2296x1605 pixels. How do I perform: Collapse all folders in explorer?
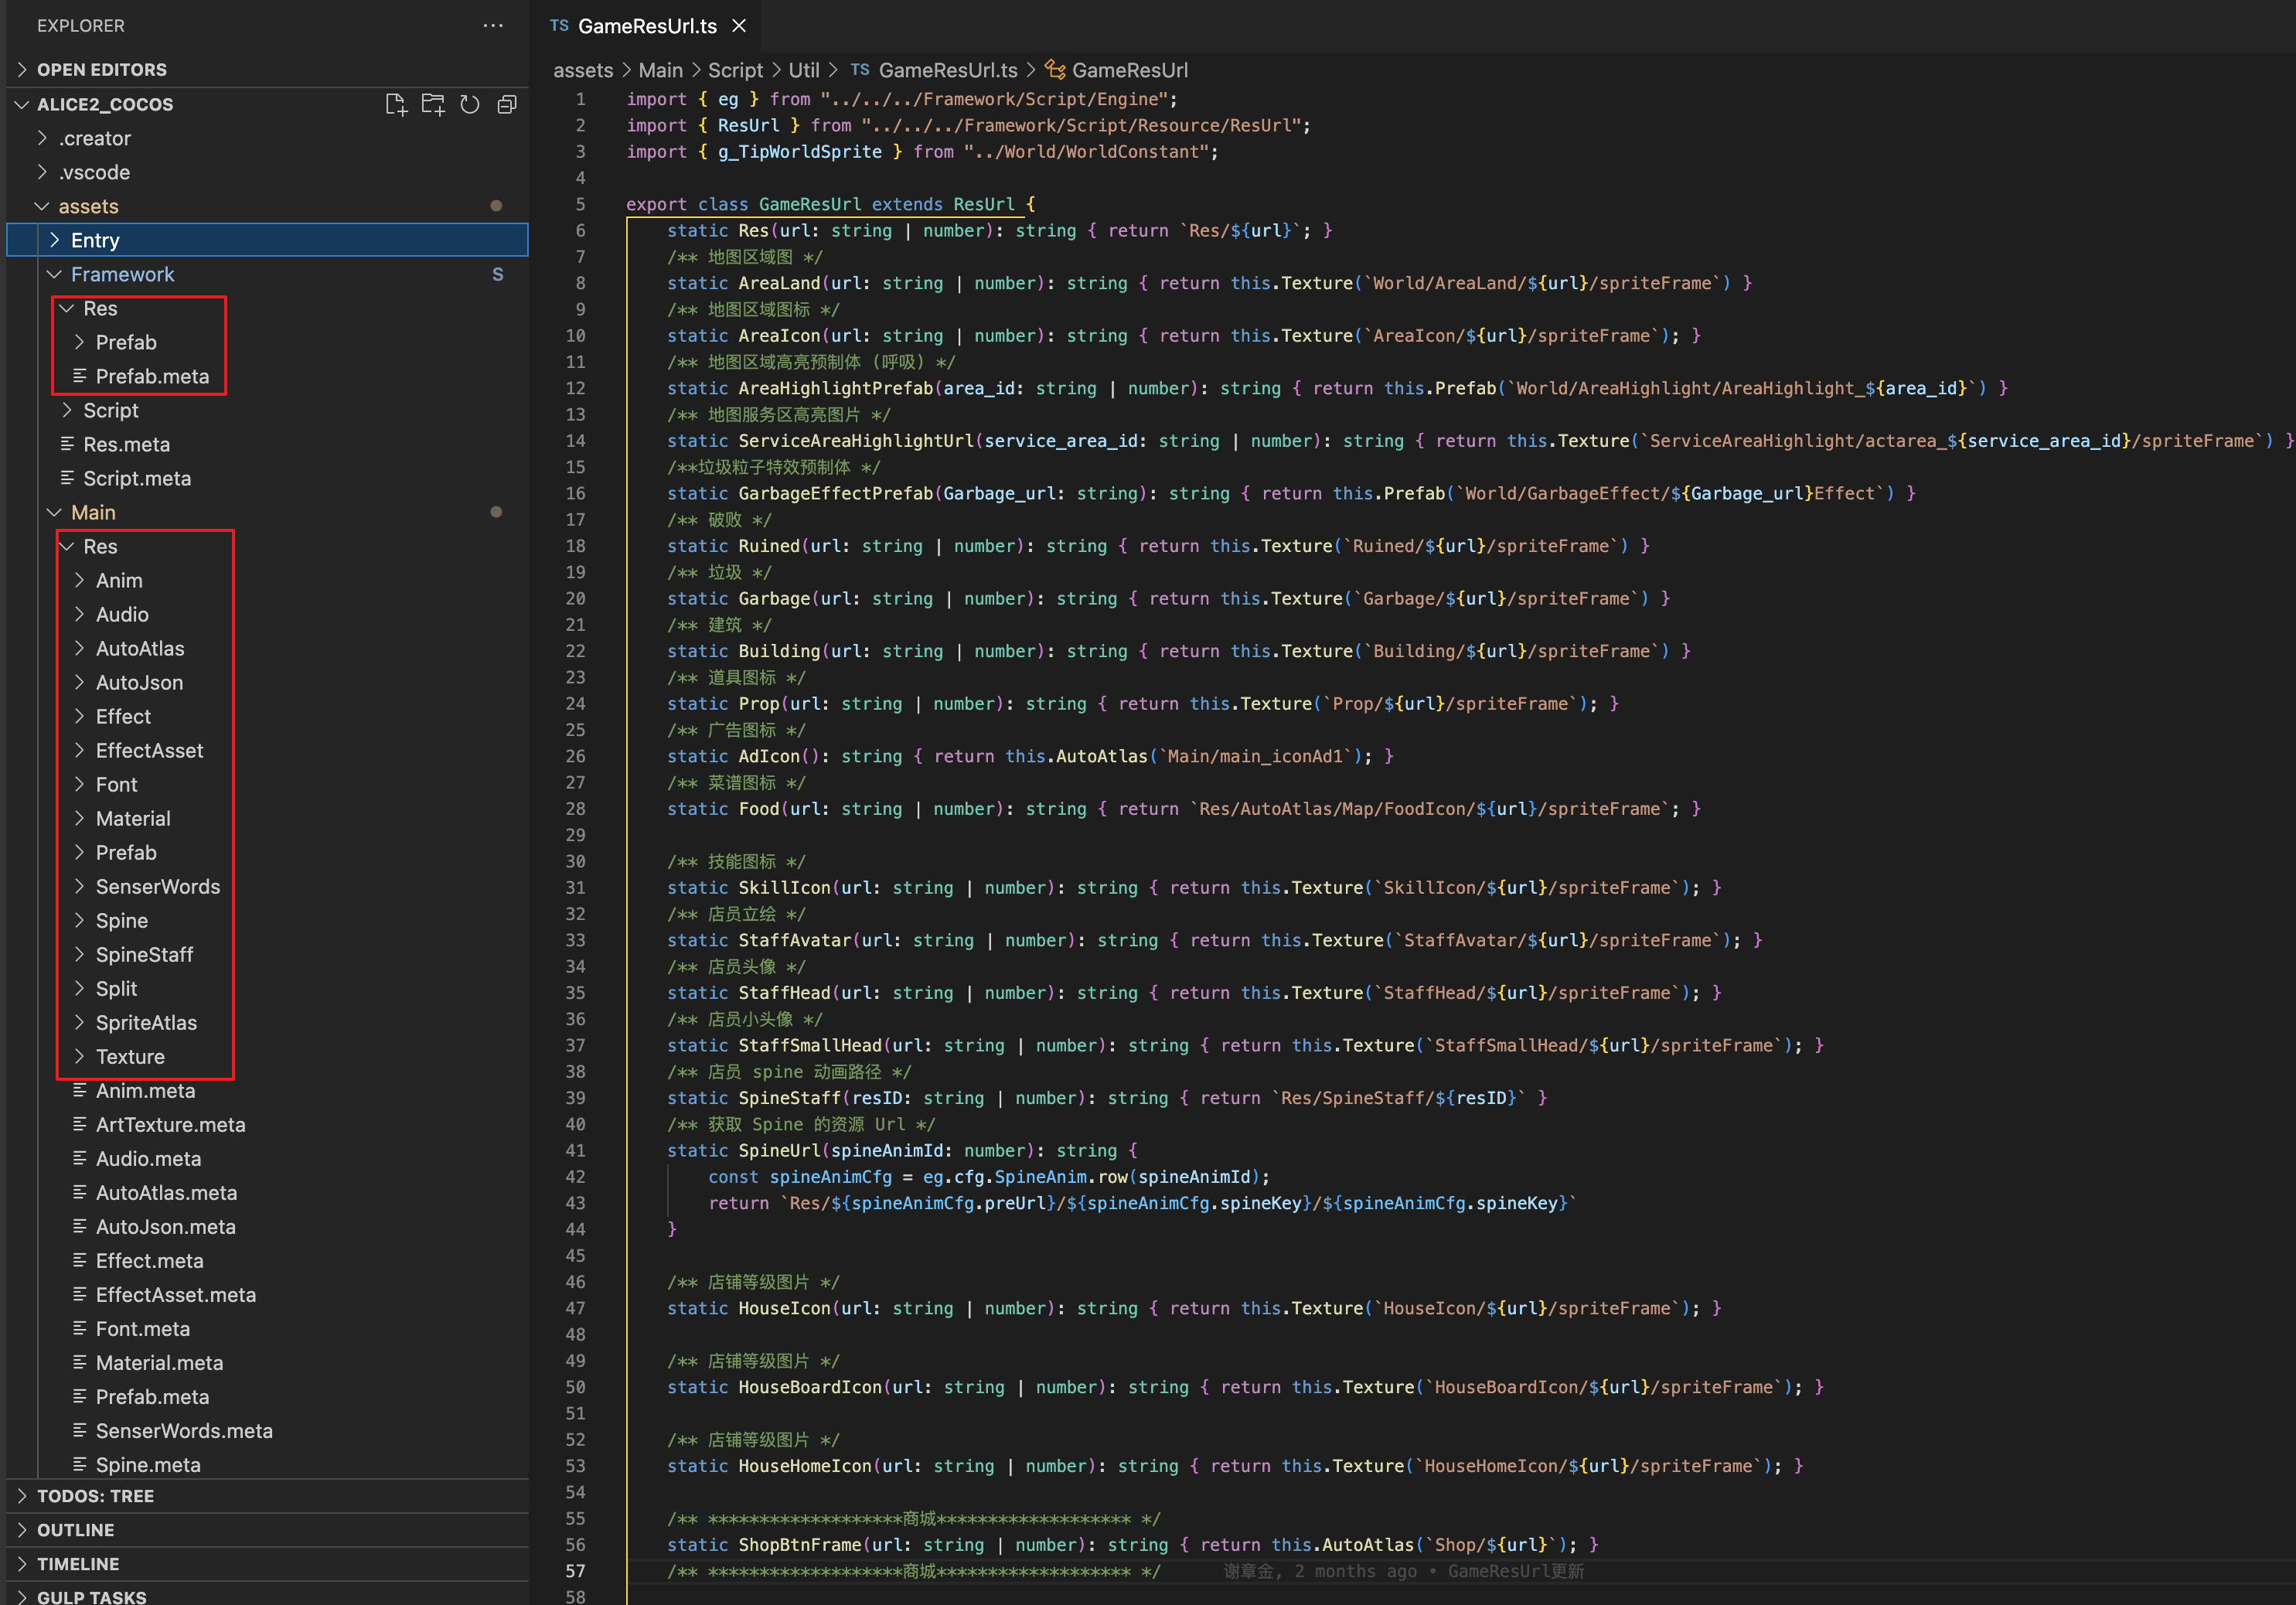506,104
